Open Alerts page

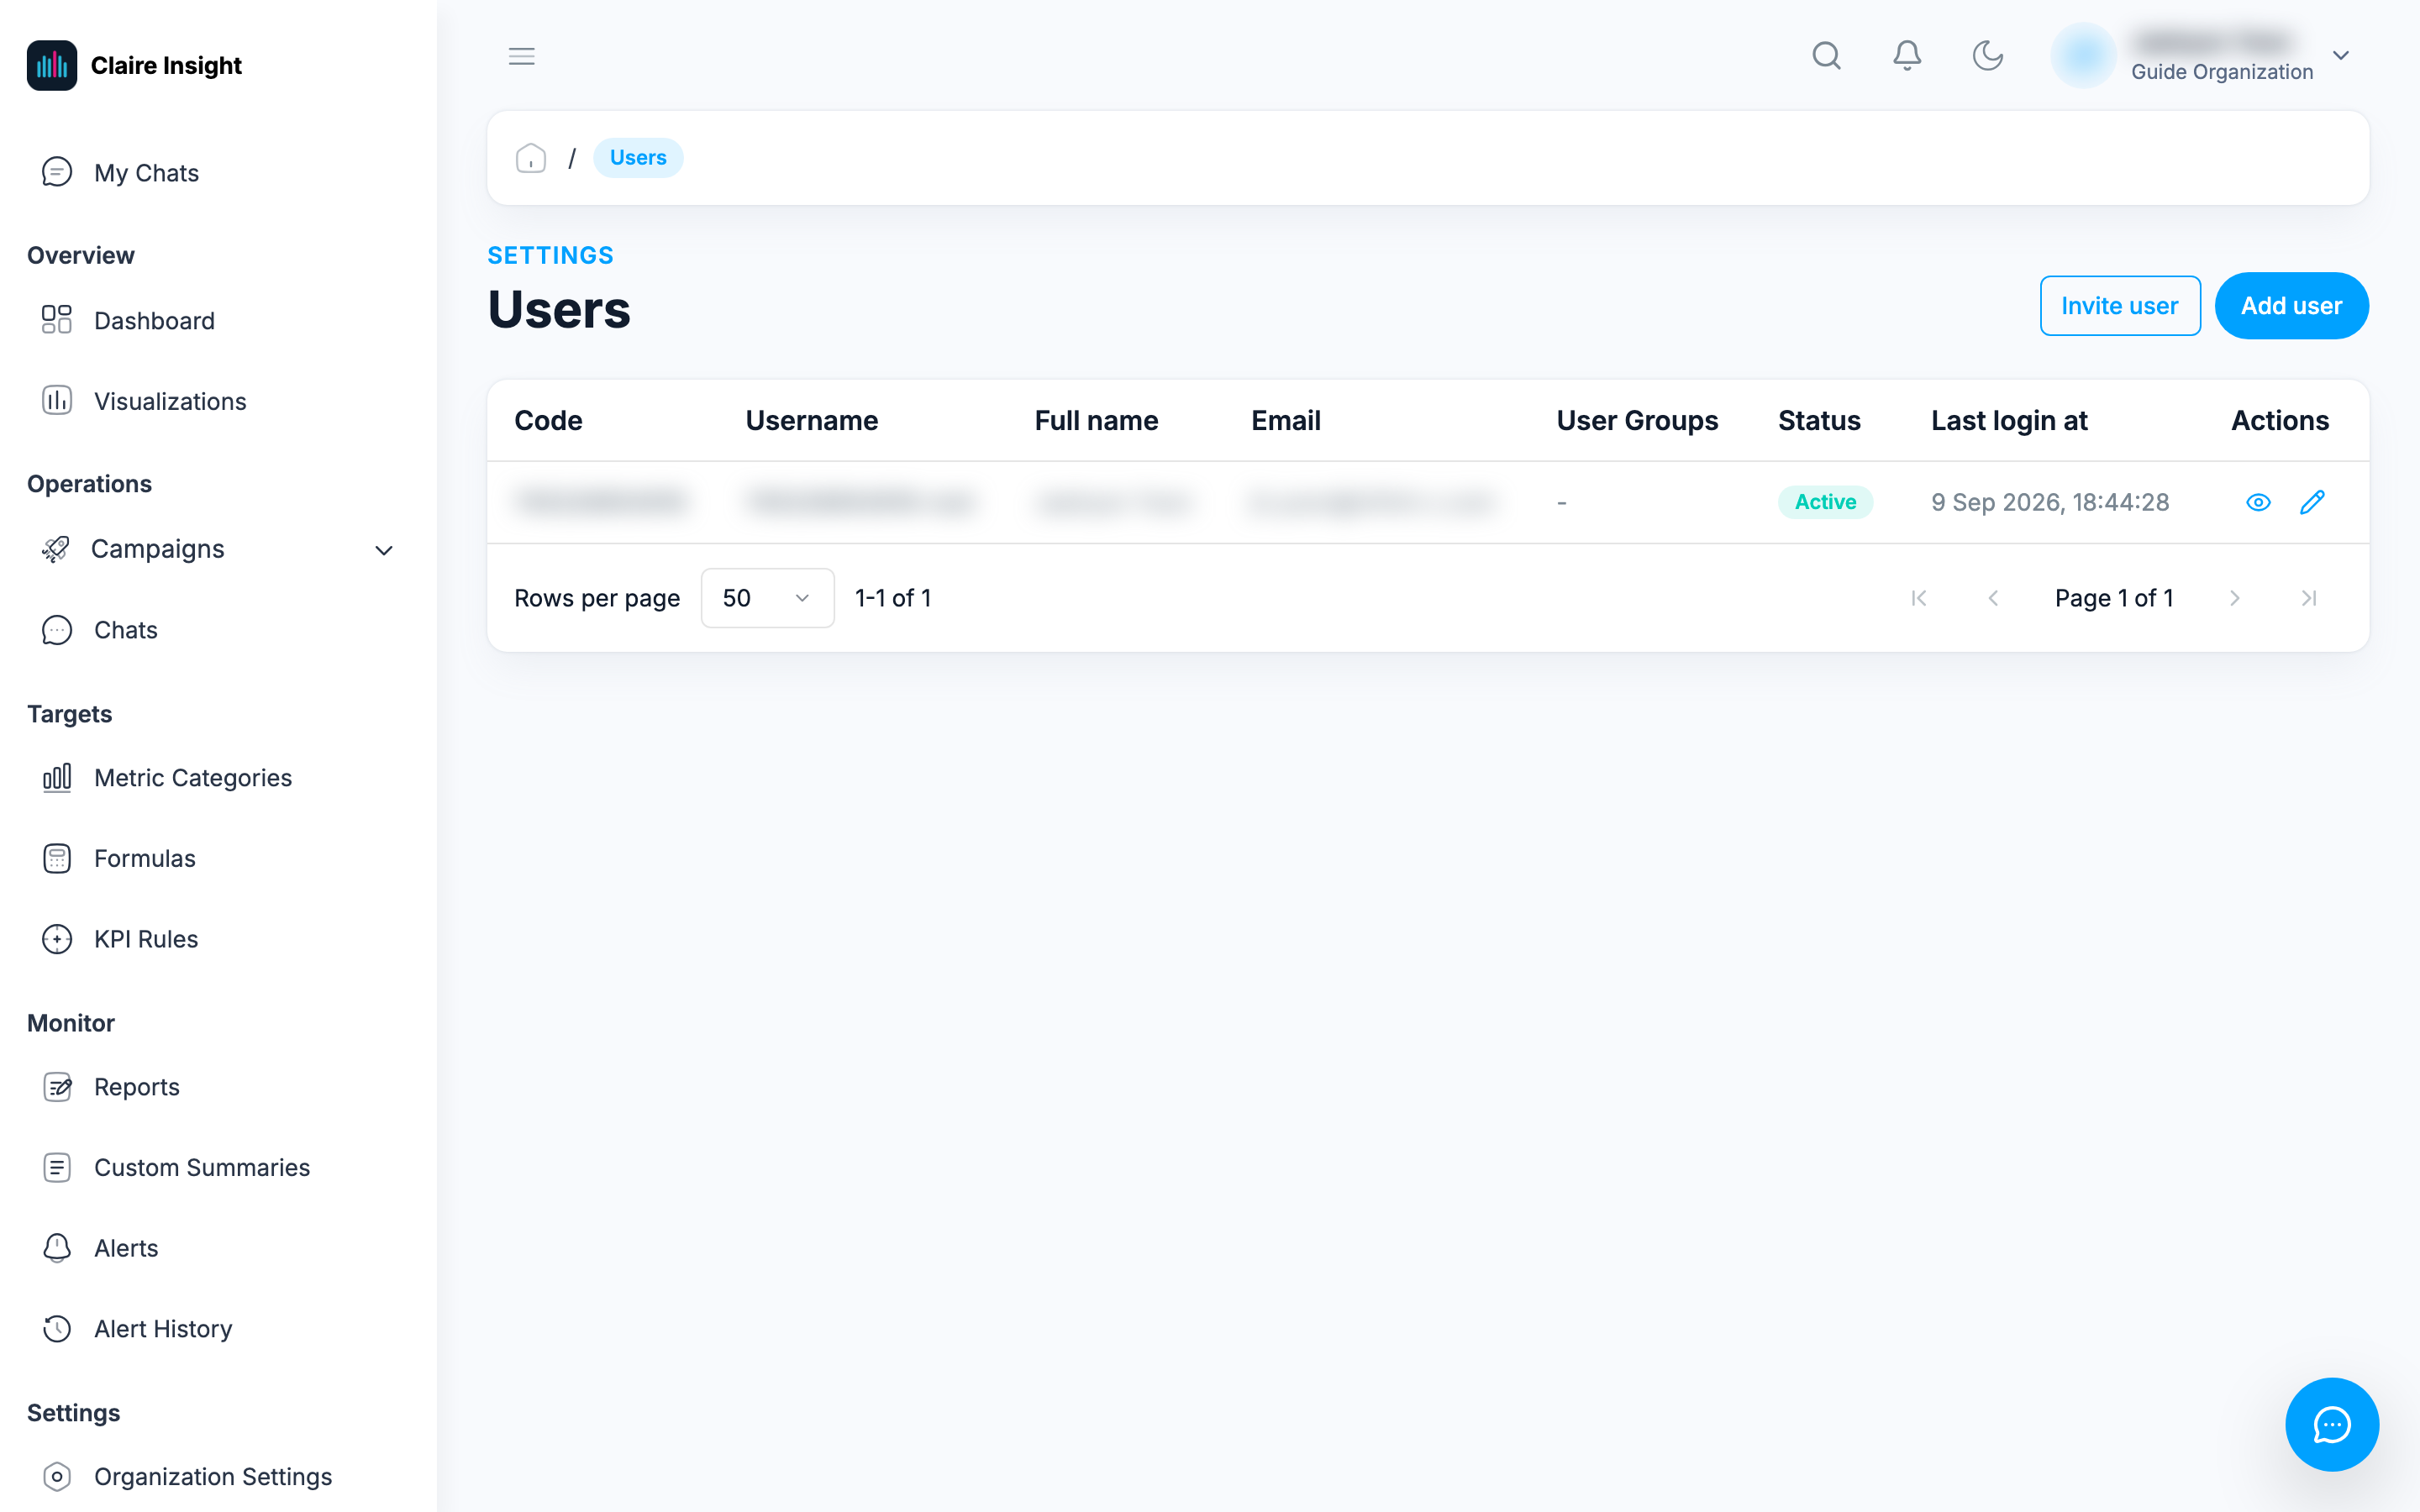point(126,1248)
